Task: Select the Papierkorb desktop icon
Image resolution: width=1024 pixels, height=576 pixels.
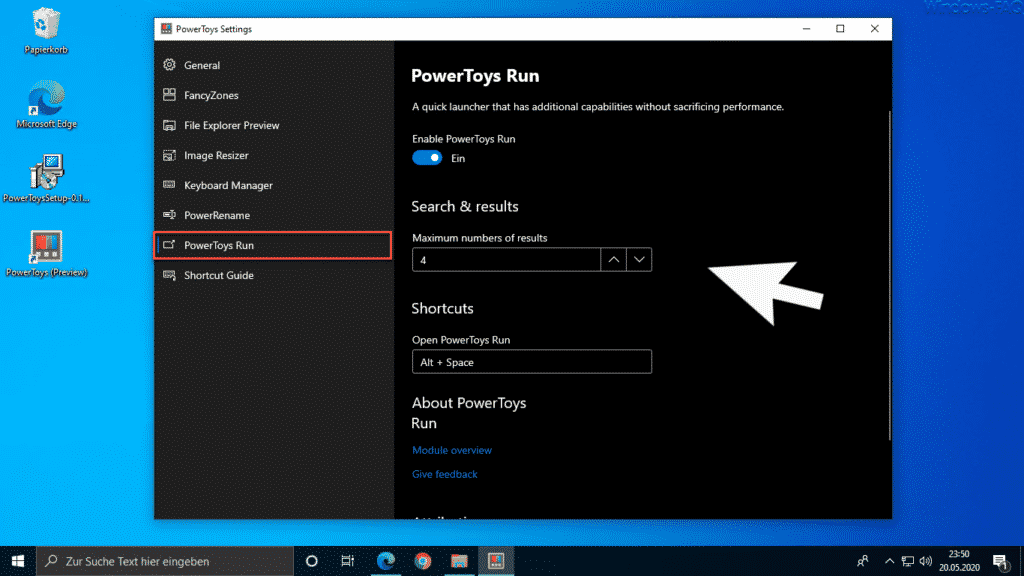Action: pos(46,31)
